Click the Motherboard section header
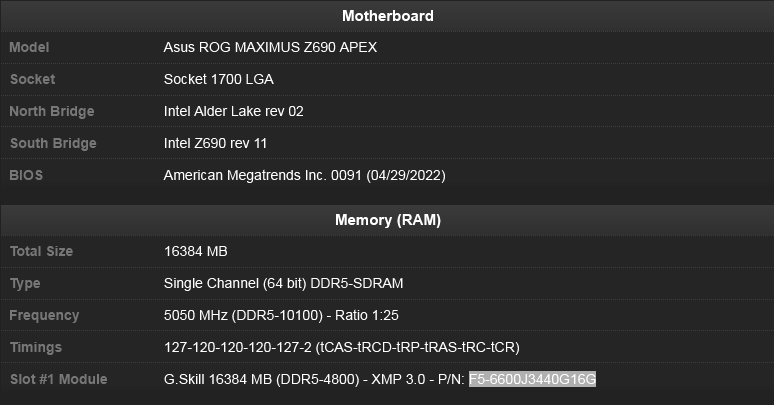 point(387,16)
